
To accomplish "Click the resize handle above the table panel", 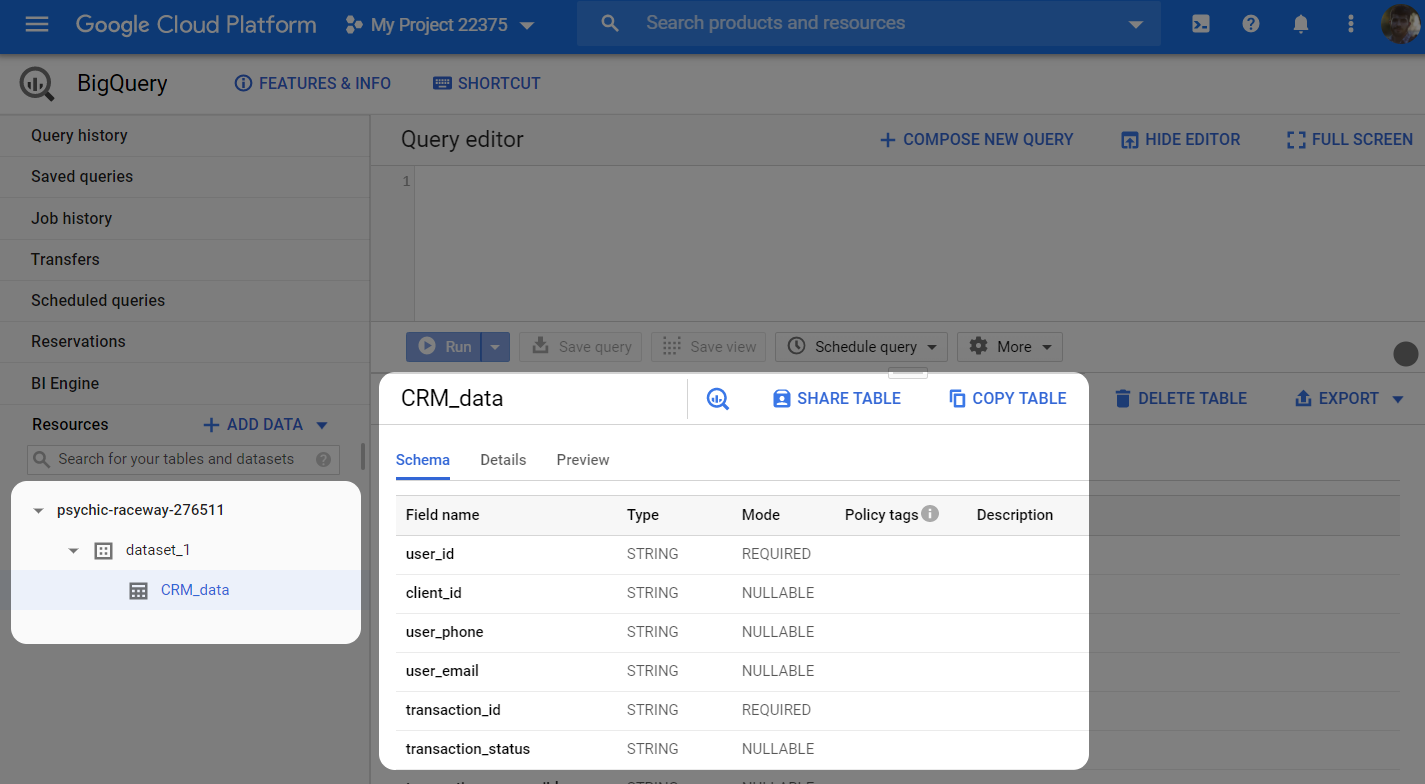I will click(x=908, y=373).
